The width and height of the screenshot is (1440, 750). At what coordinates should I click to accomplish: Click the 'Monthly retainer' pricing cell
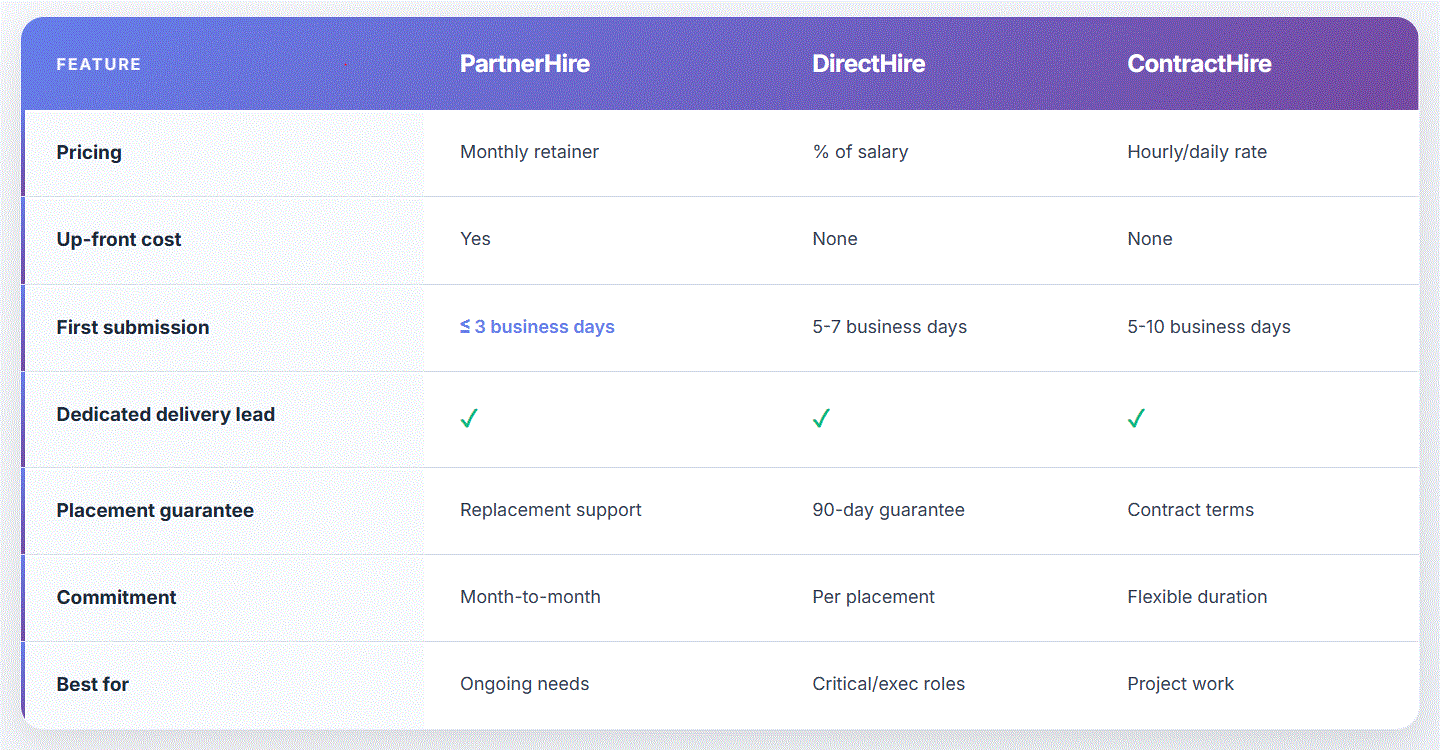click(529, 152)
